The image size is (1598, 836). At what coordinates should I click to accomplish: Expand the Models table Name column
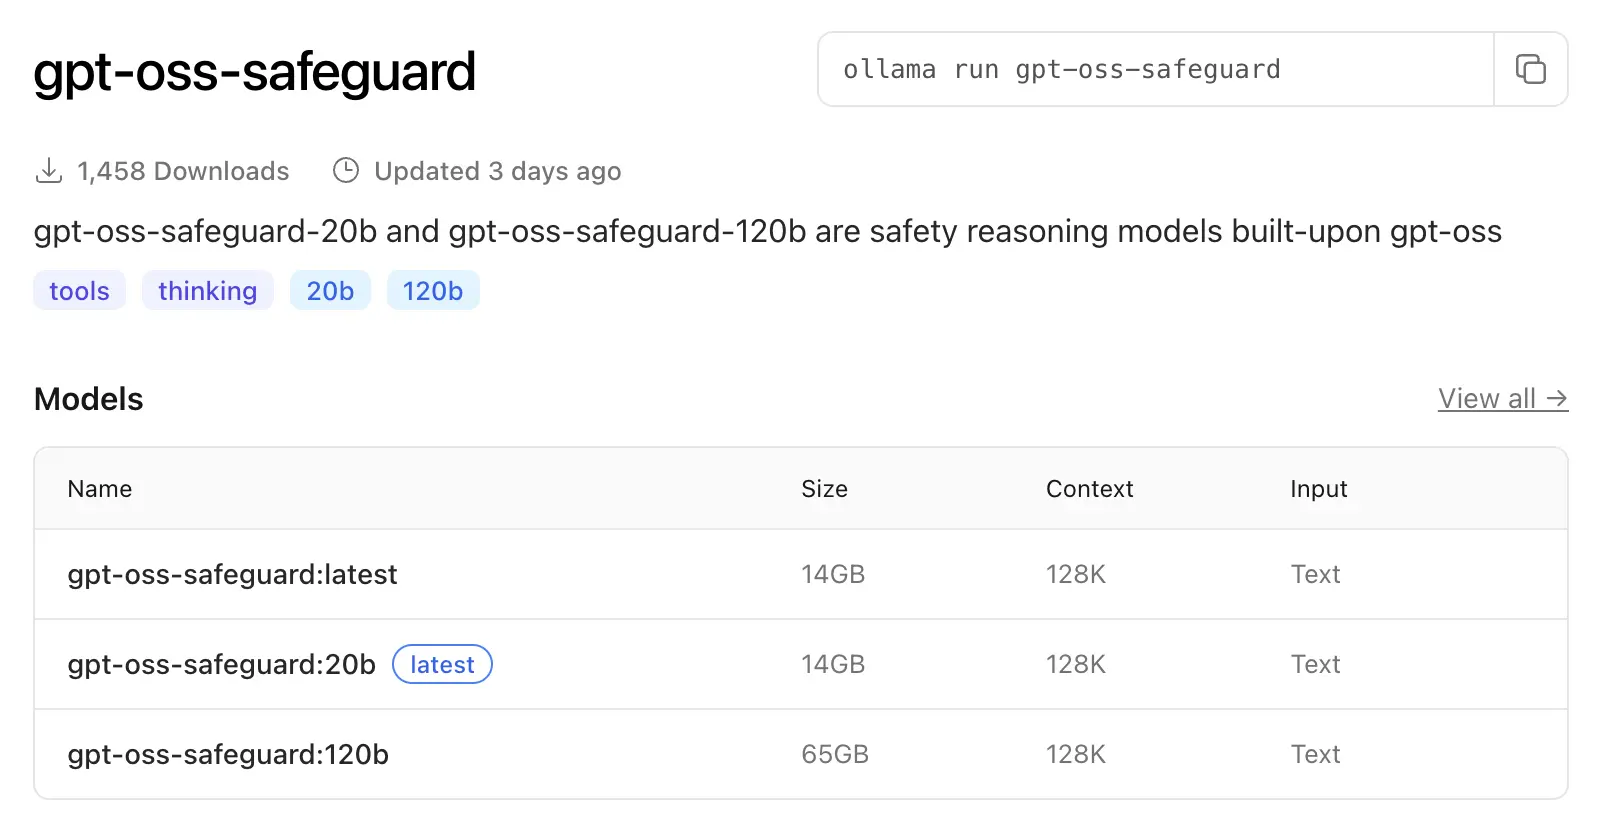tap(100, 489)
